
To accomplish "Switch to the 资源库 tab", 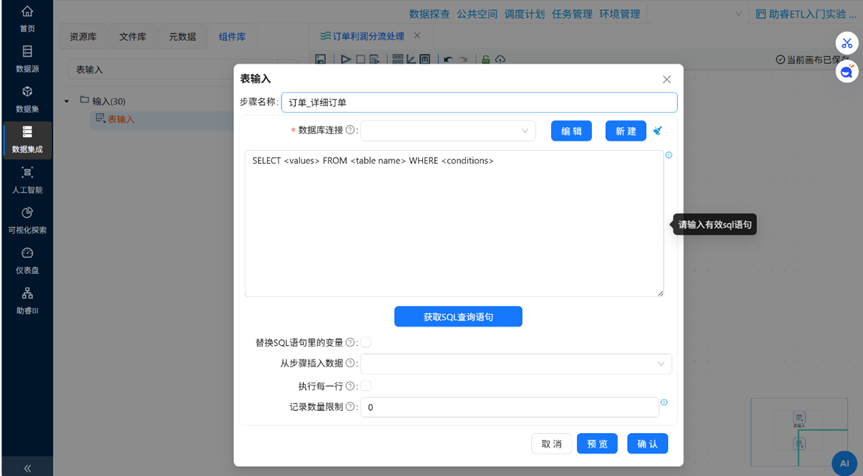I will [83, 37].
